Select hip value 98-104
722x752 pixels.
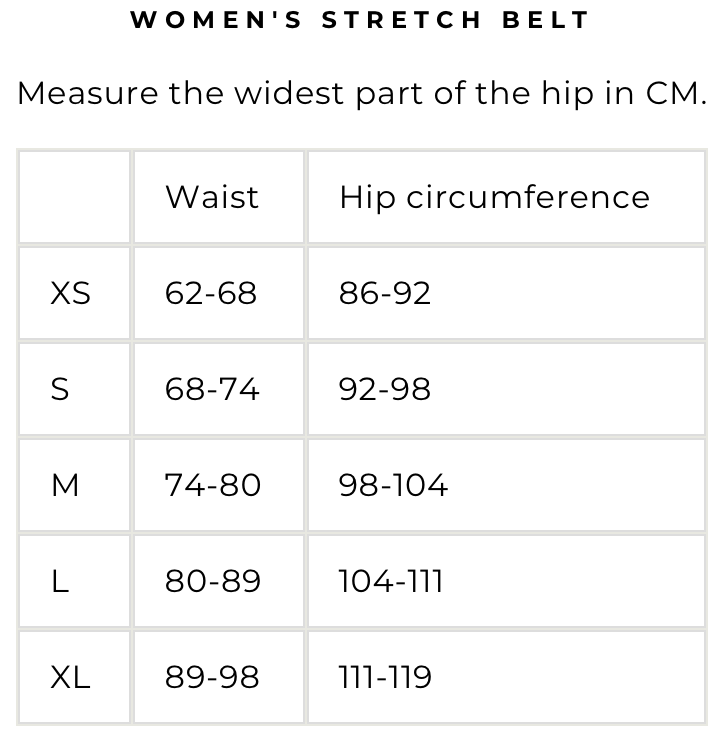[393, 485]
